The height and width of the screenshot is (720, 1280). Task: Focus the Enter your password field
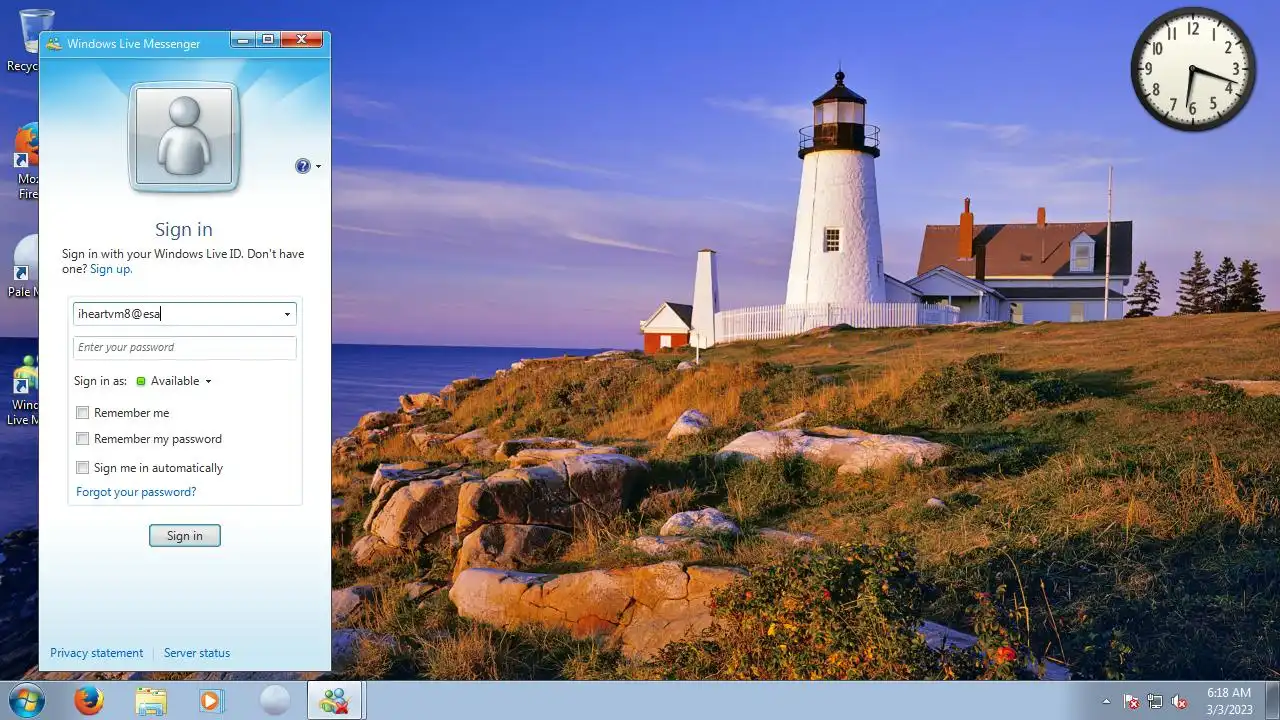[x=185, y=348]
